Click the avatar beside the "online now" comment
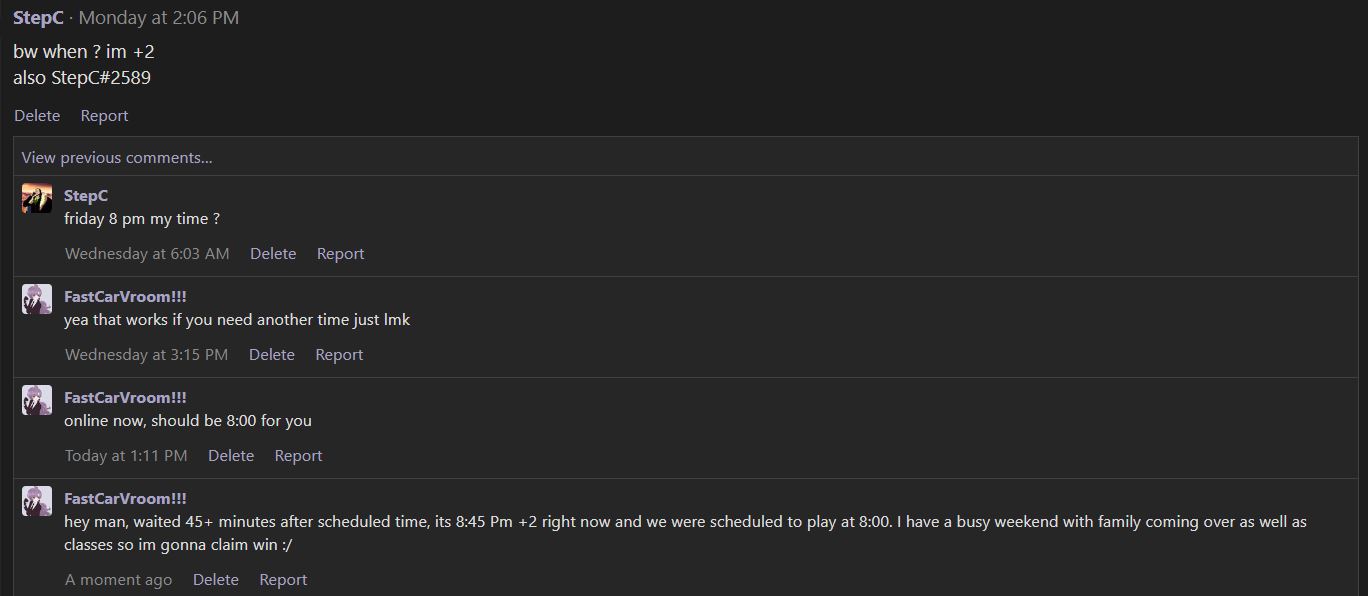The width and height of the screenshot is (1368, 596). 37,400
